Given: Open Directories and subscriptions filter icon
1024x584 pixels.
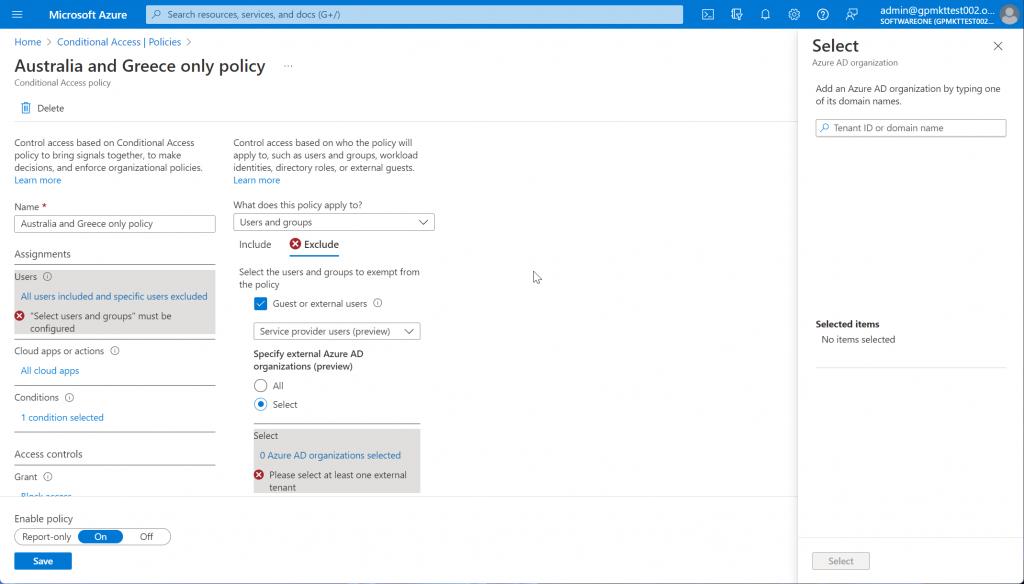Looking at the screenshot, I should tap(737, 14).
